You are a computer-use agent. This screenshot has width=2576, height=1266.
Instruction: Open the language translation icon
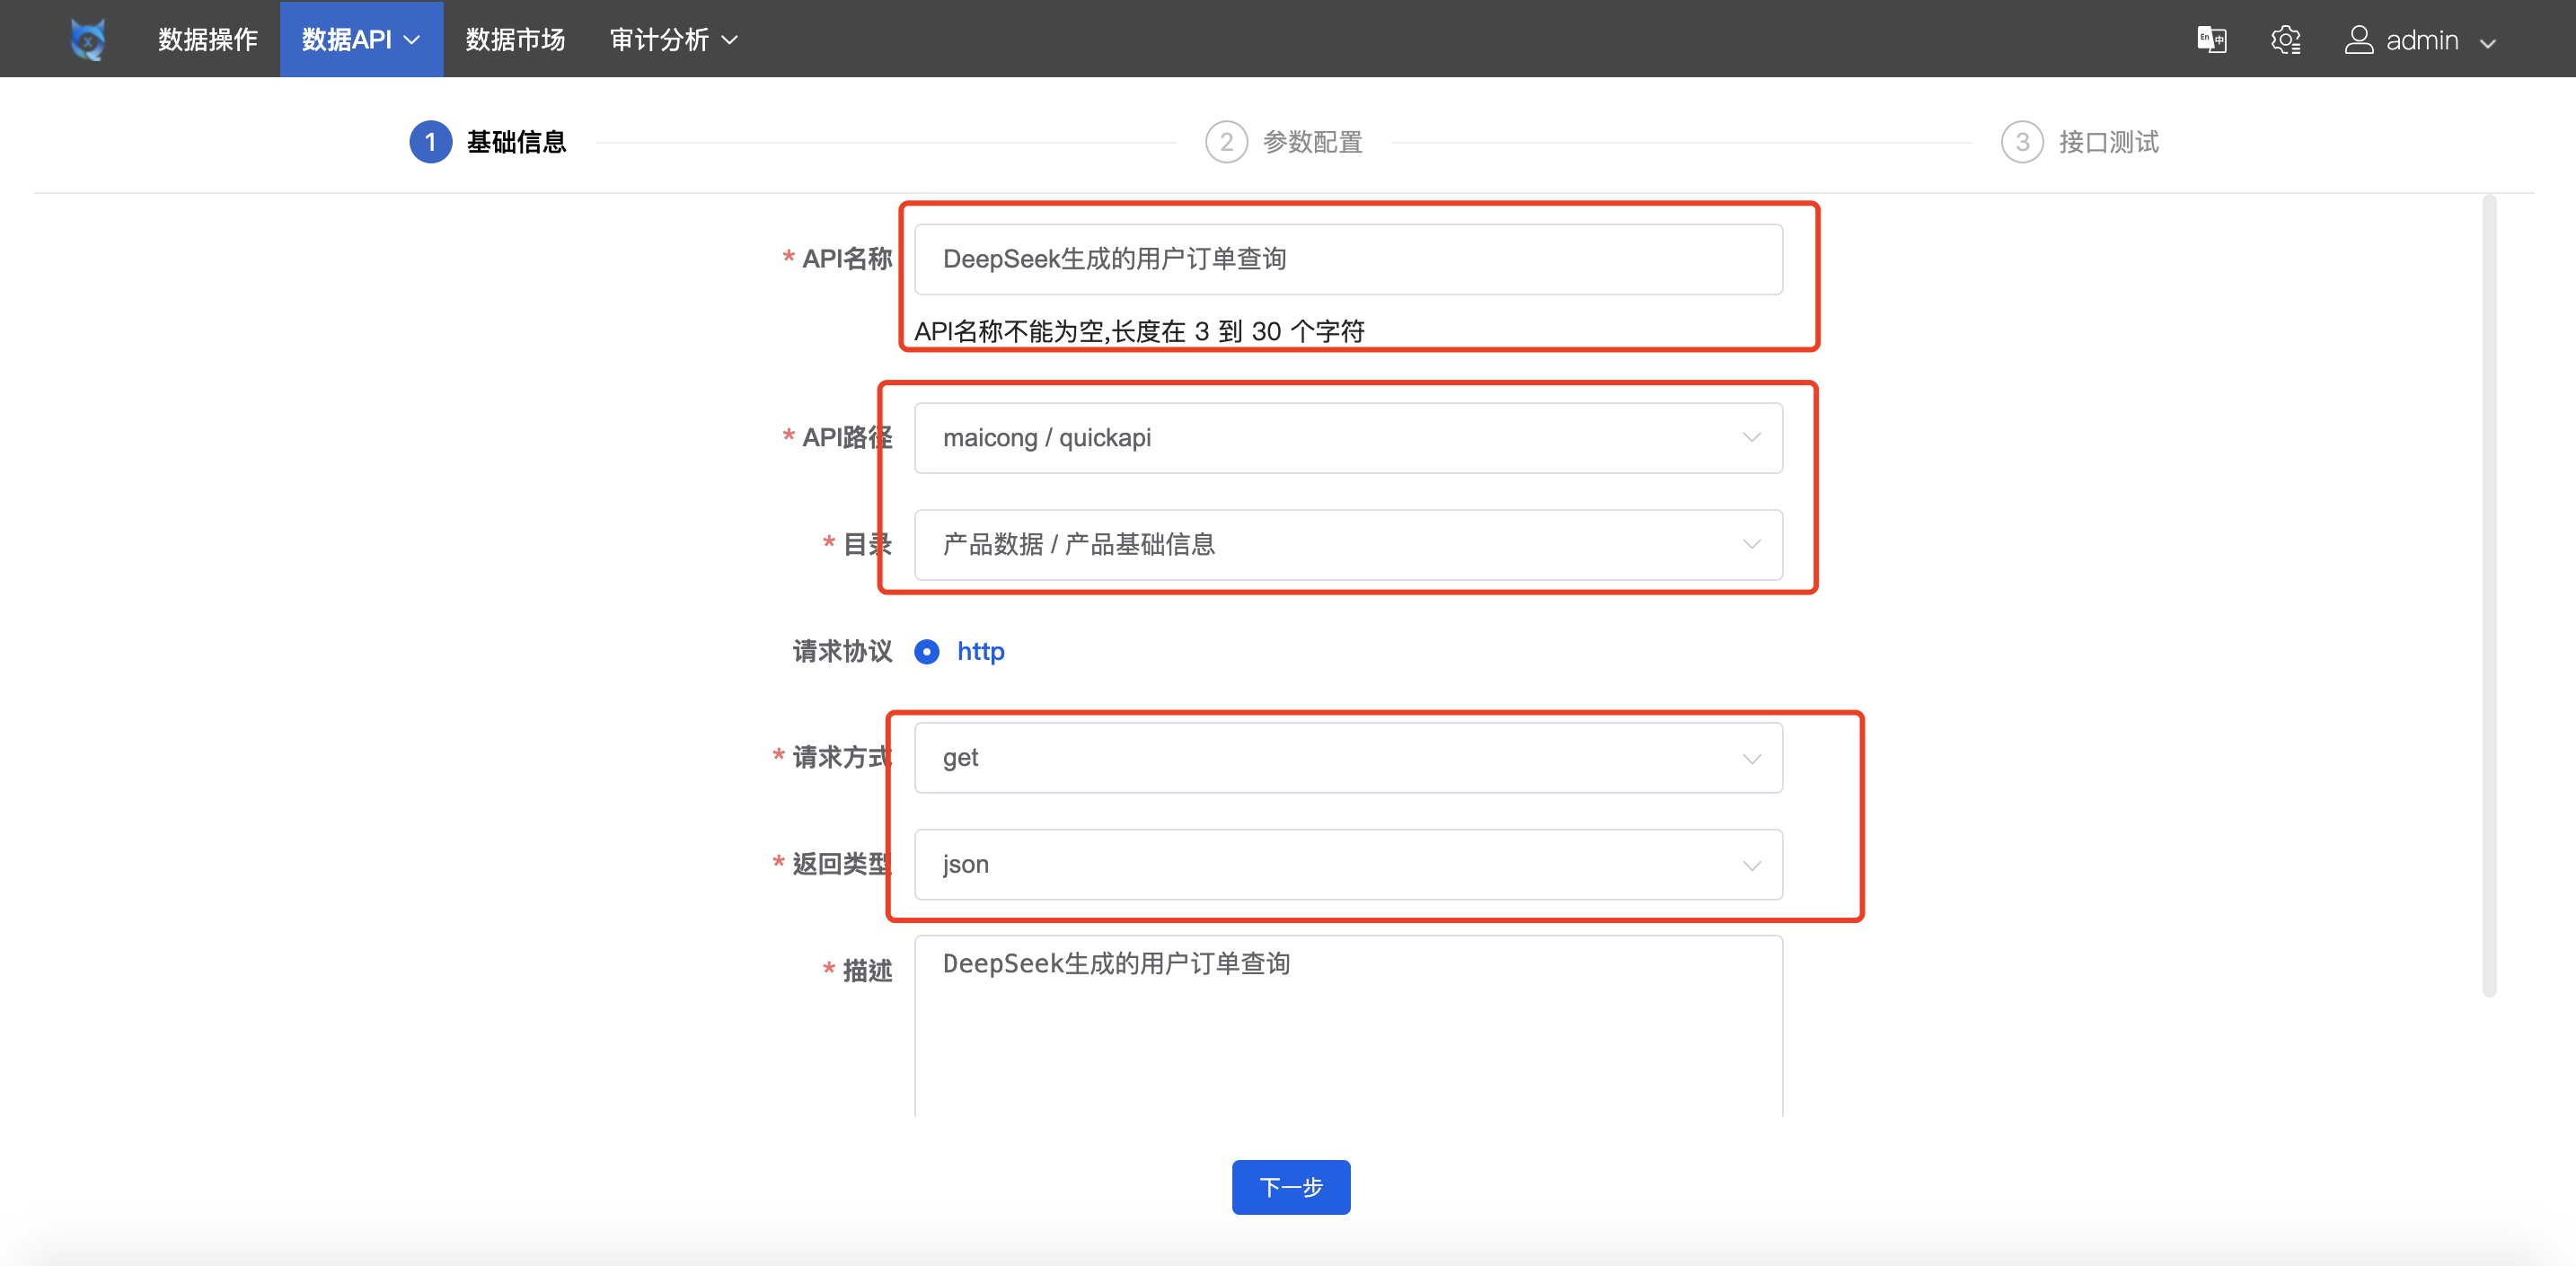pos(2211,40)
